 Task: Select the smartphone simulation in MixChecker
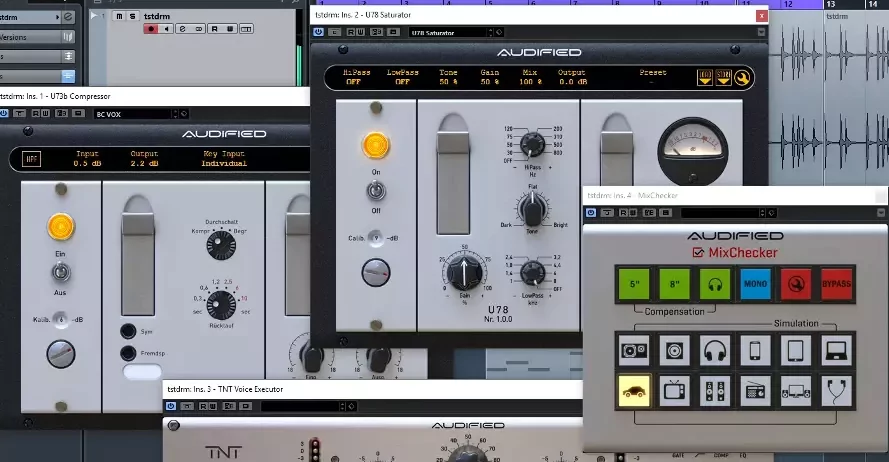click(755, 350)
